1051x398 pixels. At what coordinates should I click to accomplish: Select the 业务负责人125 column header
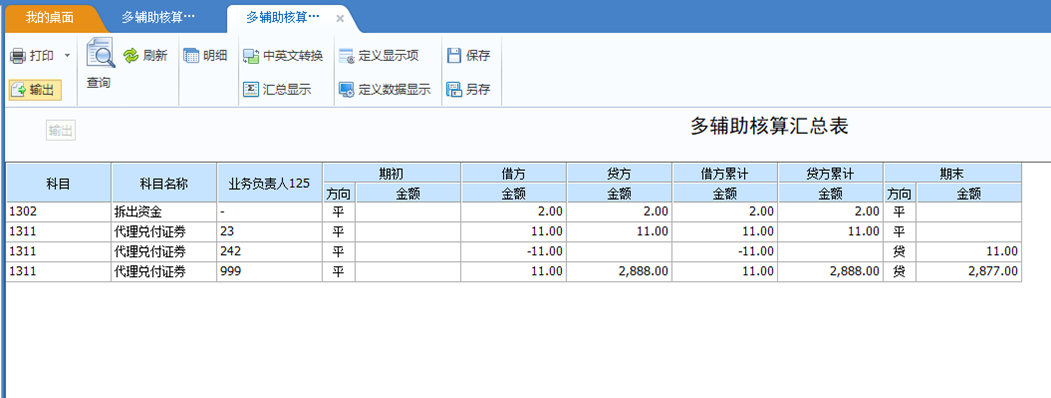coord(269,182)
